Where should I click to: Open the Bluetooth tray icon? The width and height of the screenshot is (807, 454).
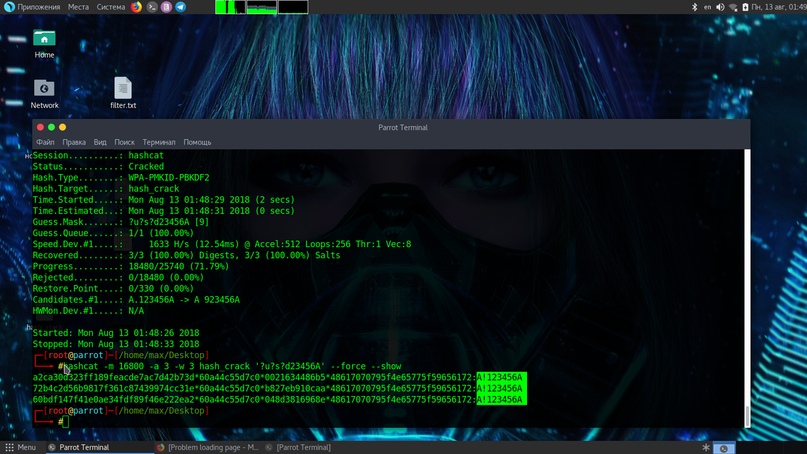coord(694,7)
